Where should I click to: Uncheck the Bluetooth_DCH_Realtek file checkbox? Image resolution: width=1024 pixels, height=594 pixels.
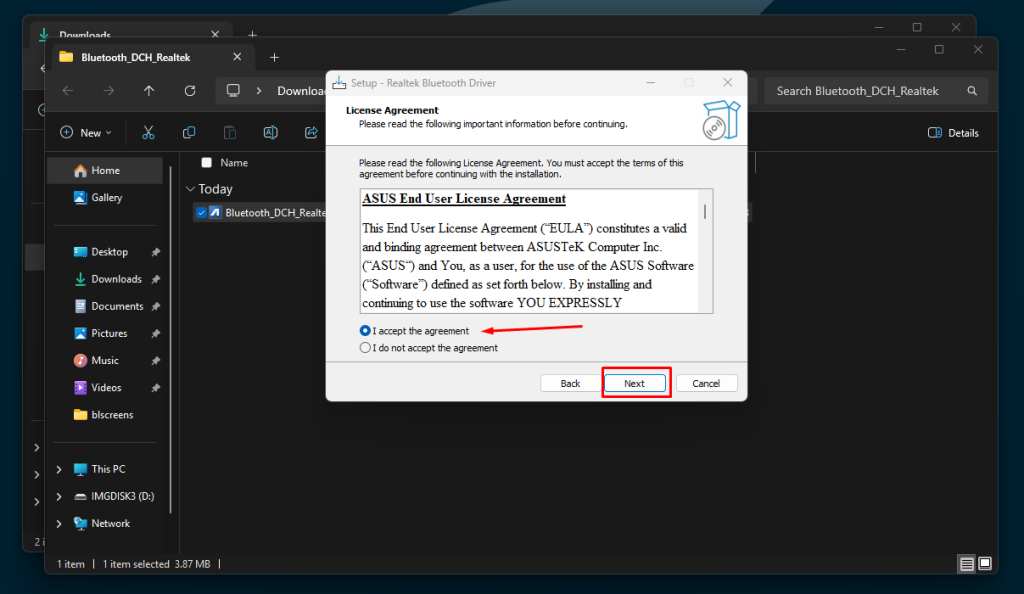pyautogui.click(x=201, y=212)
